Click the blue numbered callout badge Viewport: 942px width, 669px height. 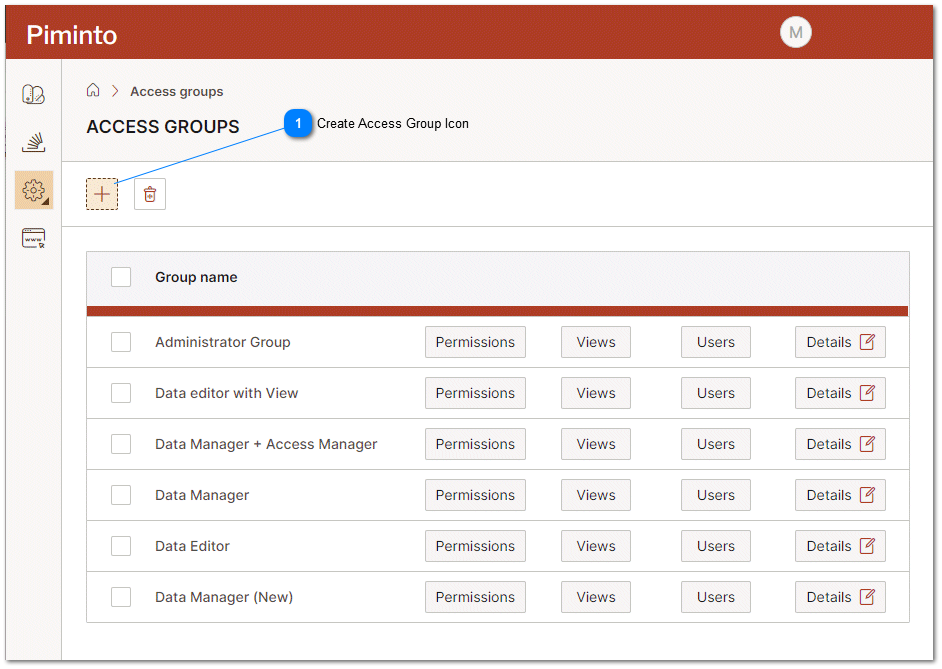[x=299, y=123]
